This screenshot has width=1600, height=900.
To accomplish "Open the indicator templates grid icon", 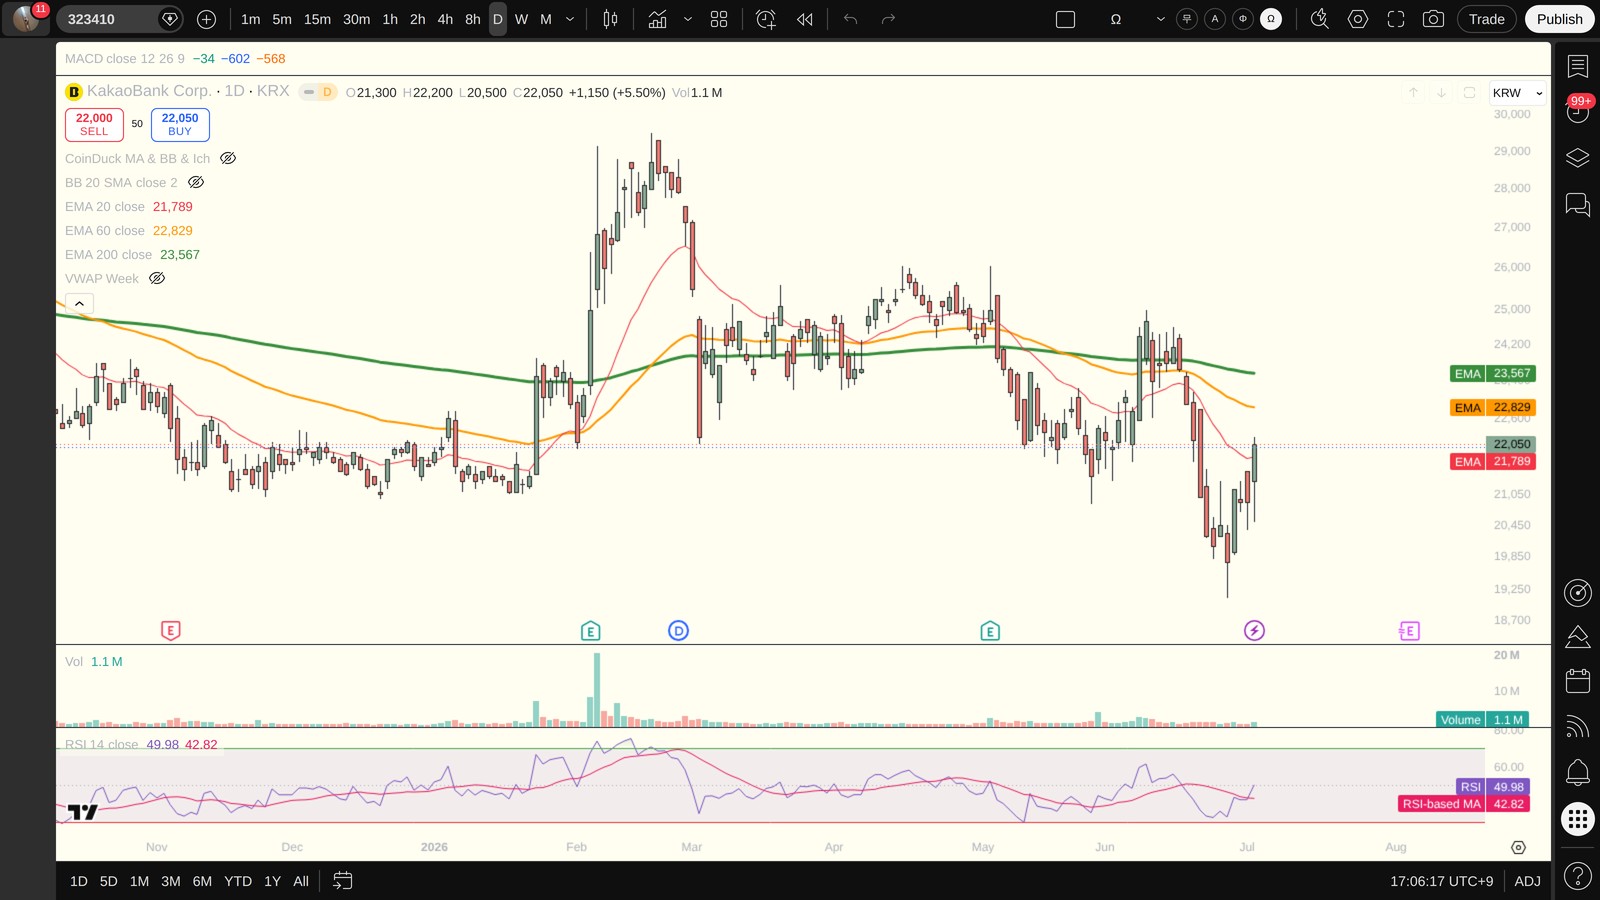I will coord(719,19).
